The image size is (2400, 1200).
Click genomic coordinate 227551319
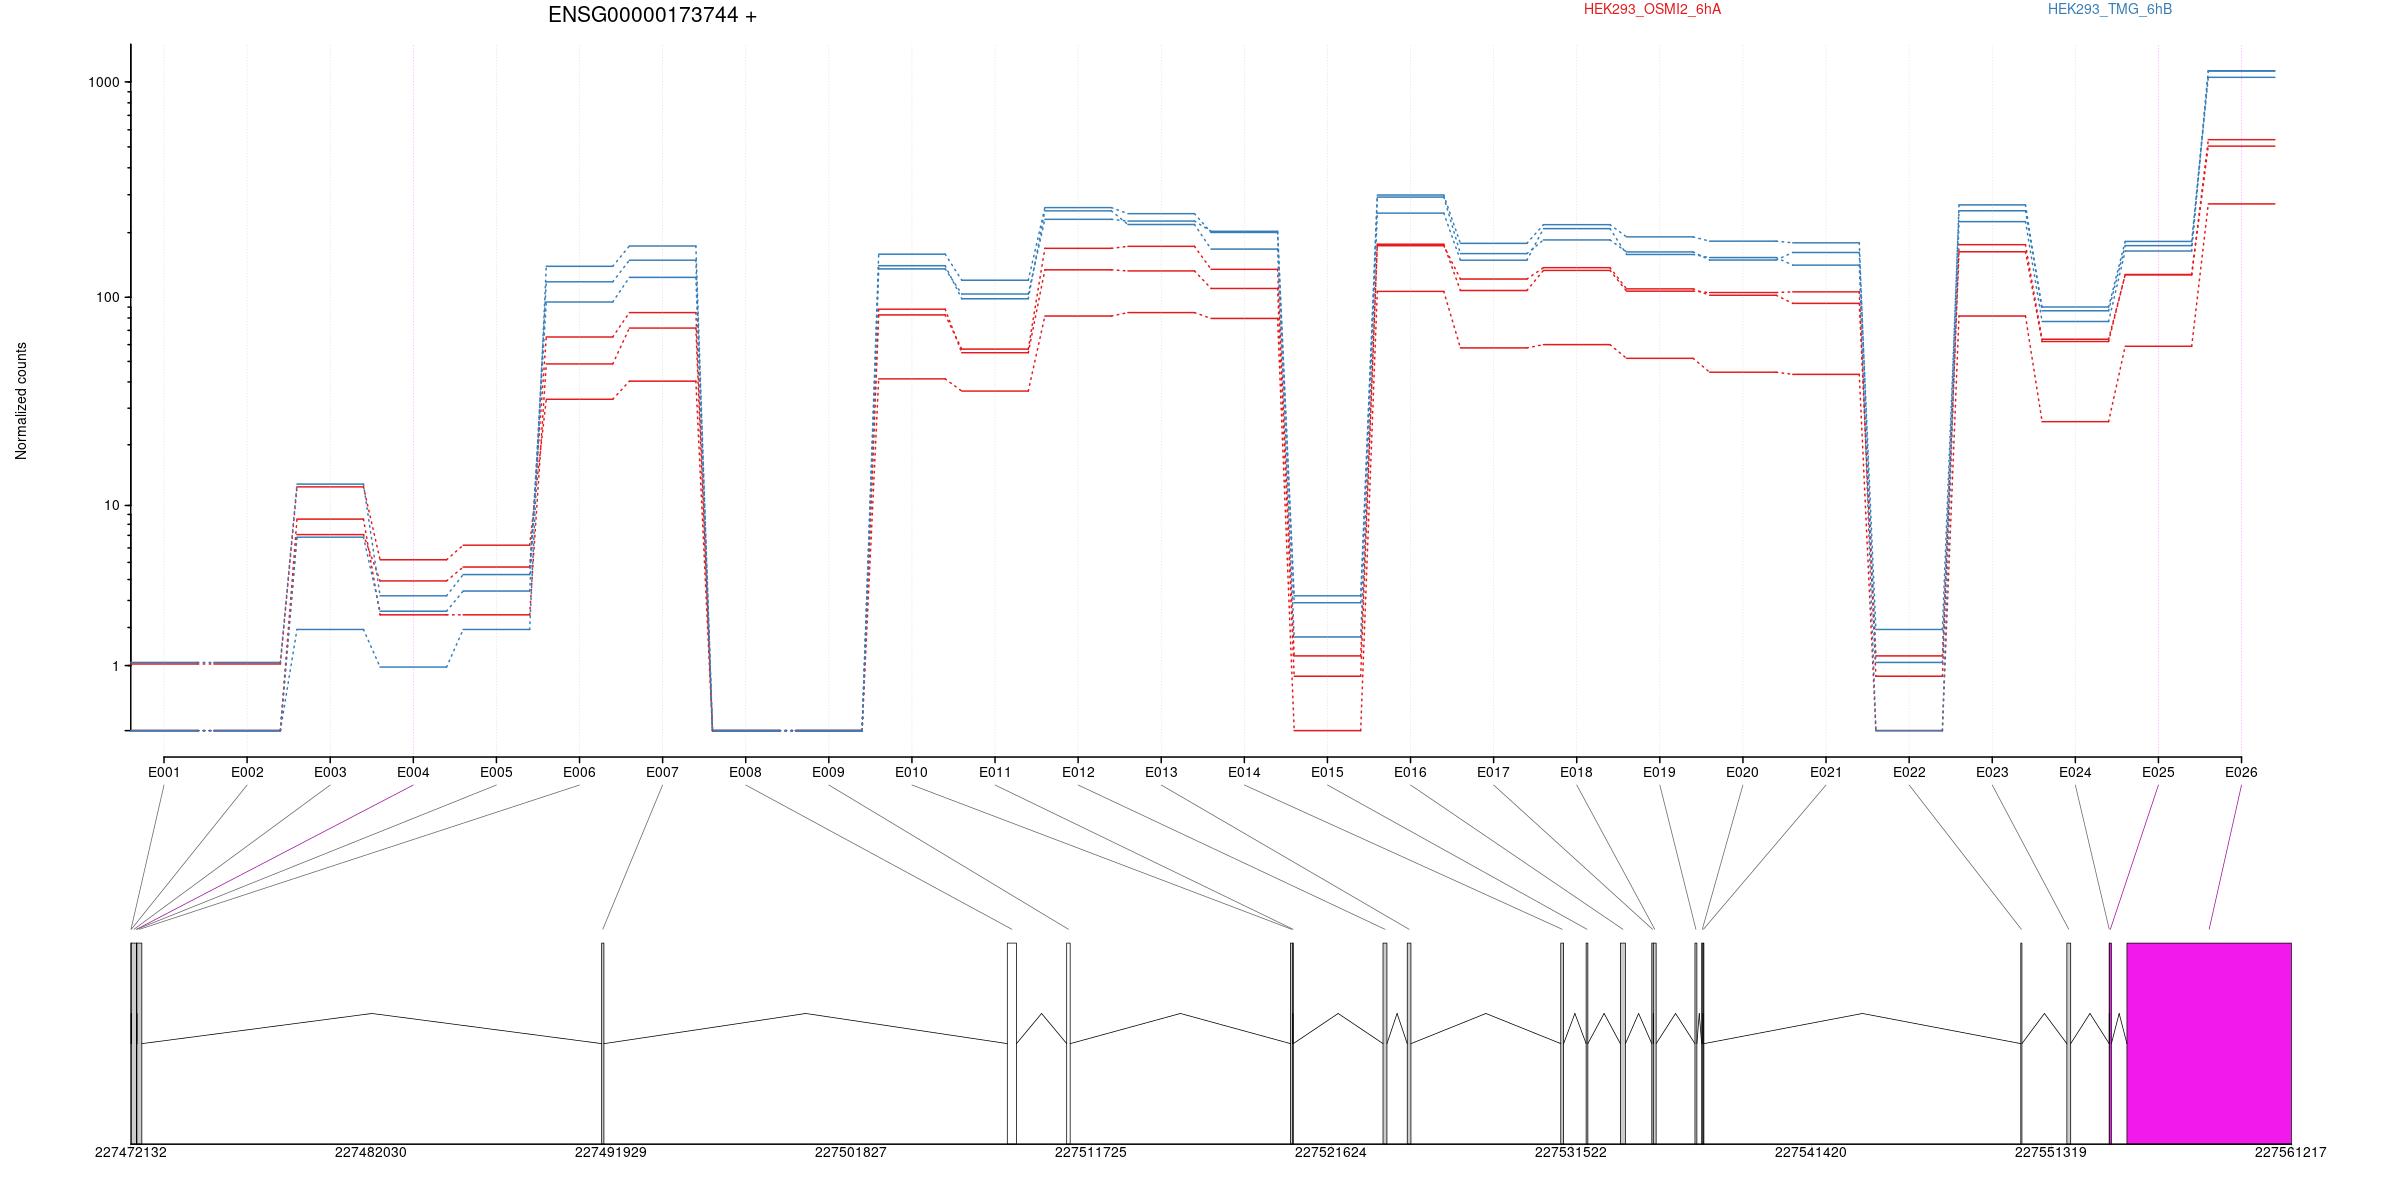pos(2051,1152)
